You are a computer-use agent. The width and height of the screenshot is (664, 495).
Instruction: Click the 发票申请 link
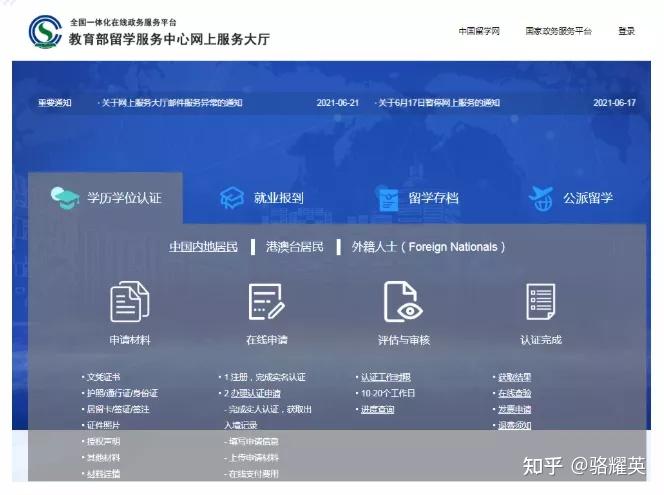pos(514,409)
